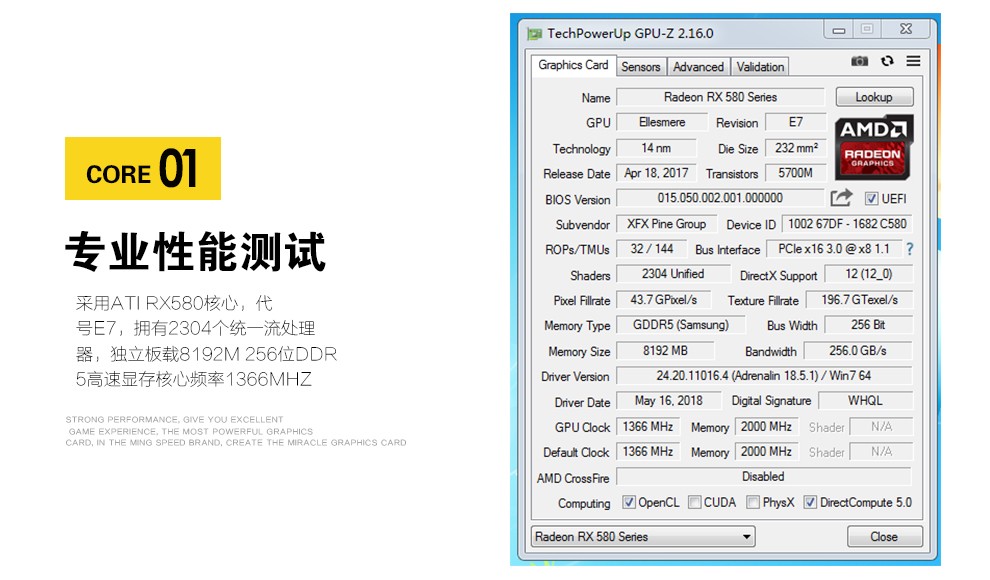
Task: Click the Technology value 14 nm
Action: (656, 148)
